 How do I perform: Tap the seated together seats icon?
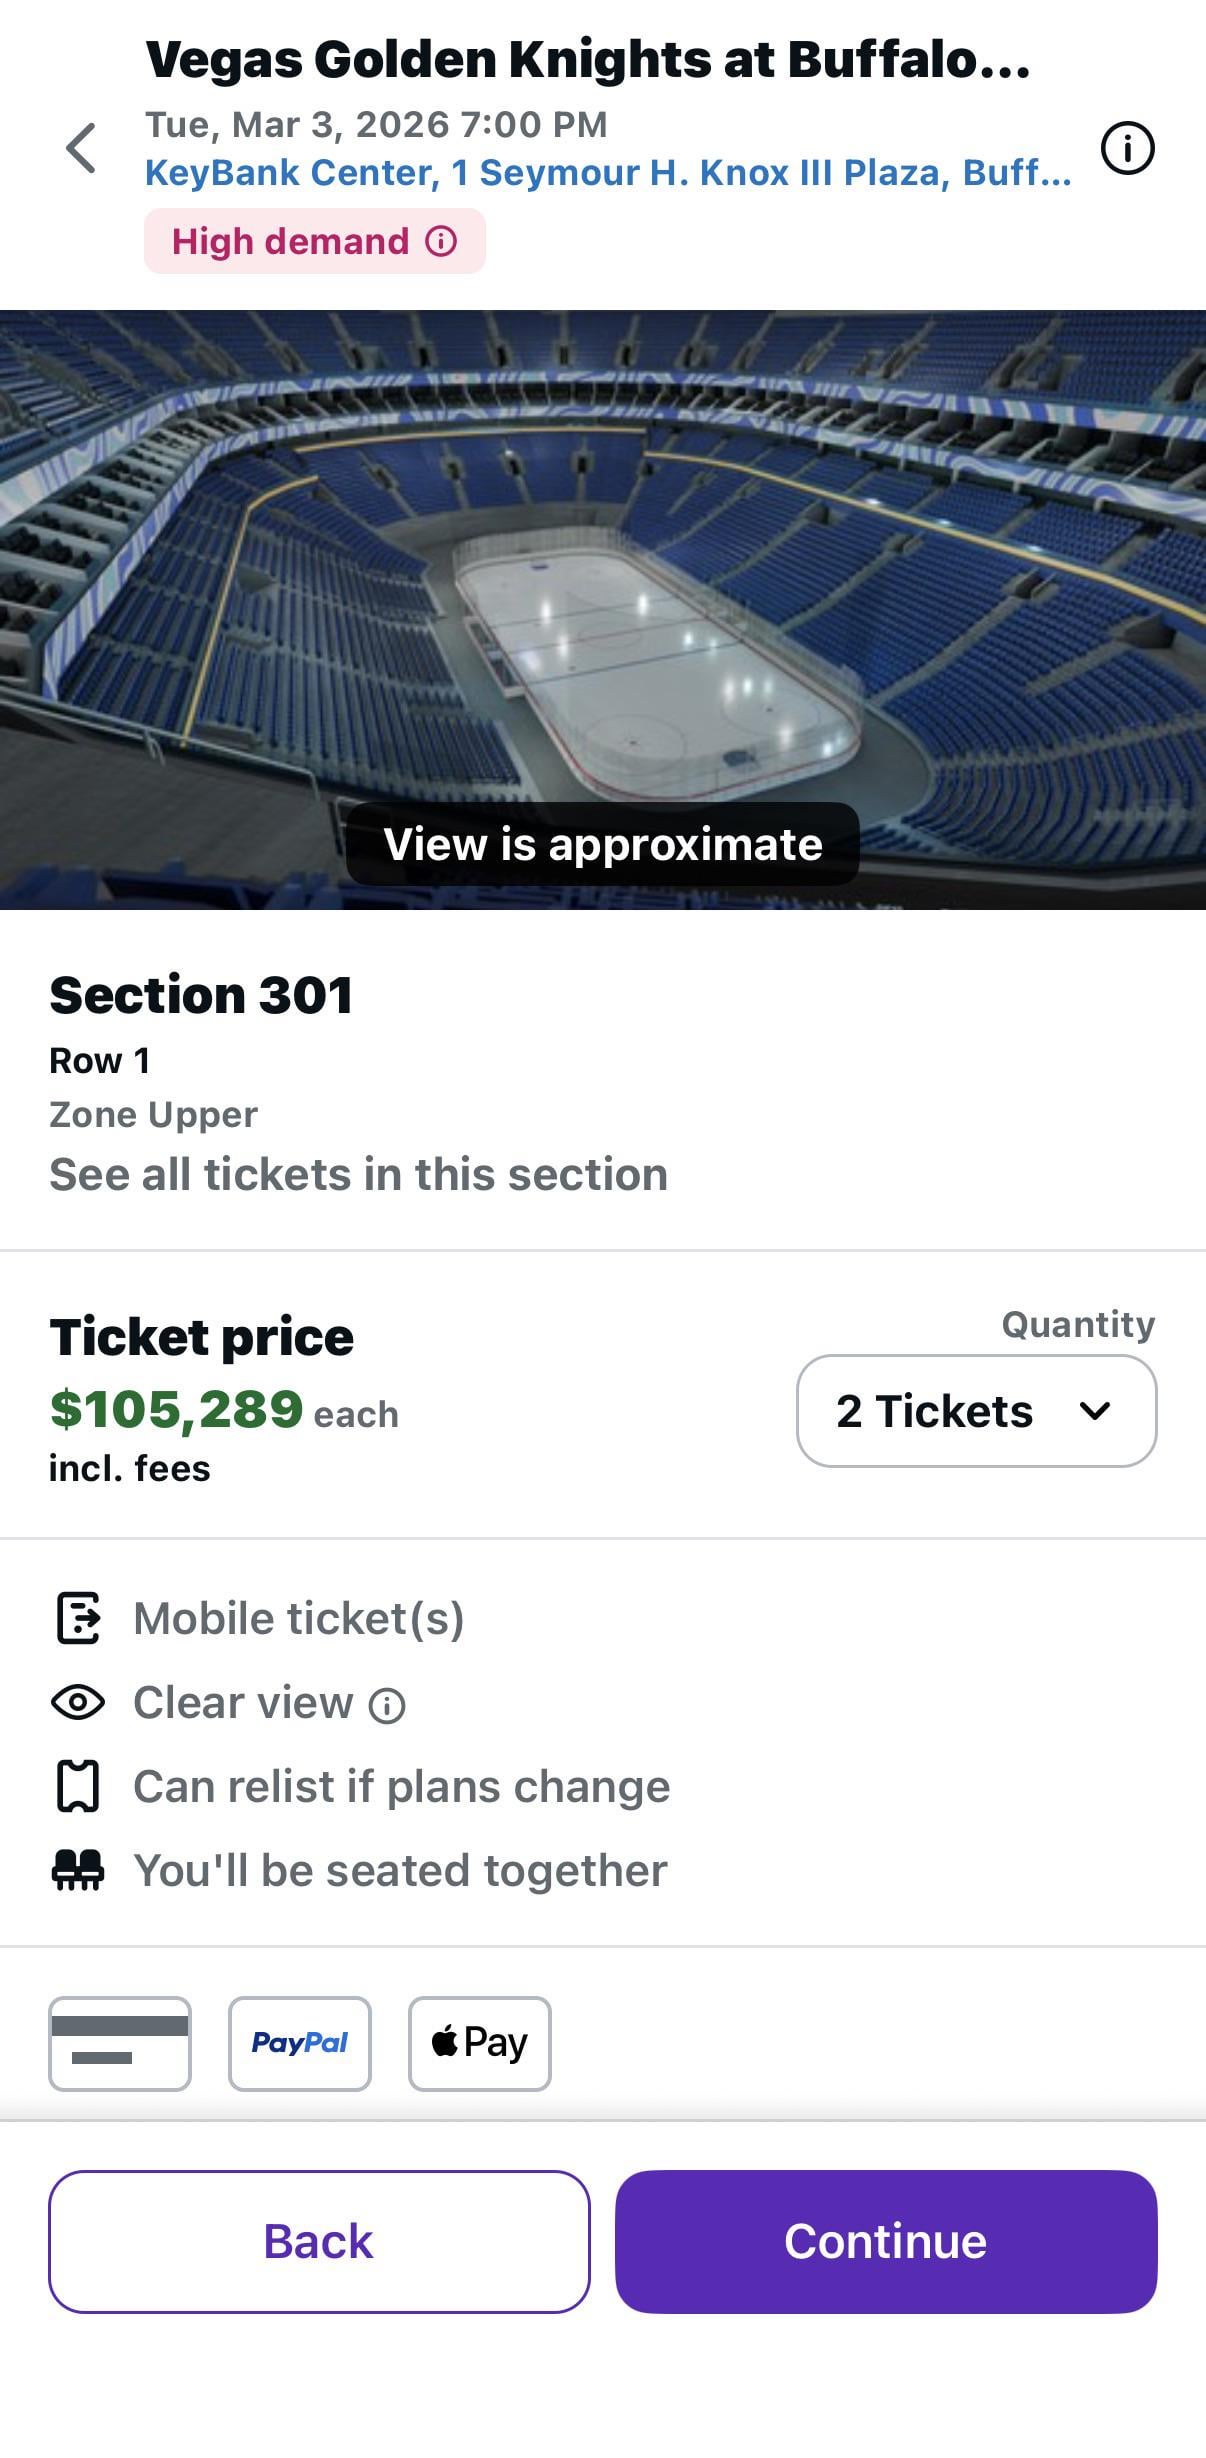tap(78, 1870)
